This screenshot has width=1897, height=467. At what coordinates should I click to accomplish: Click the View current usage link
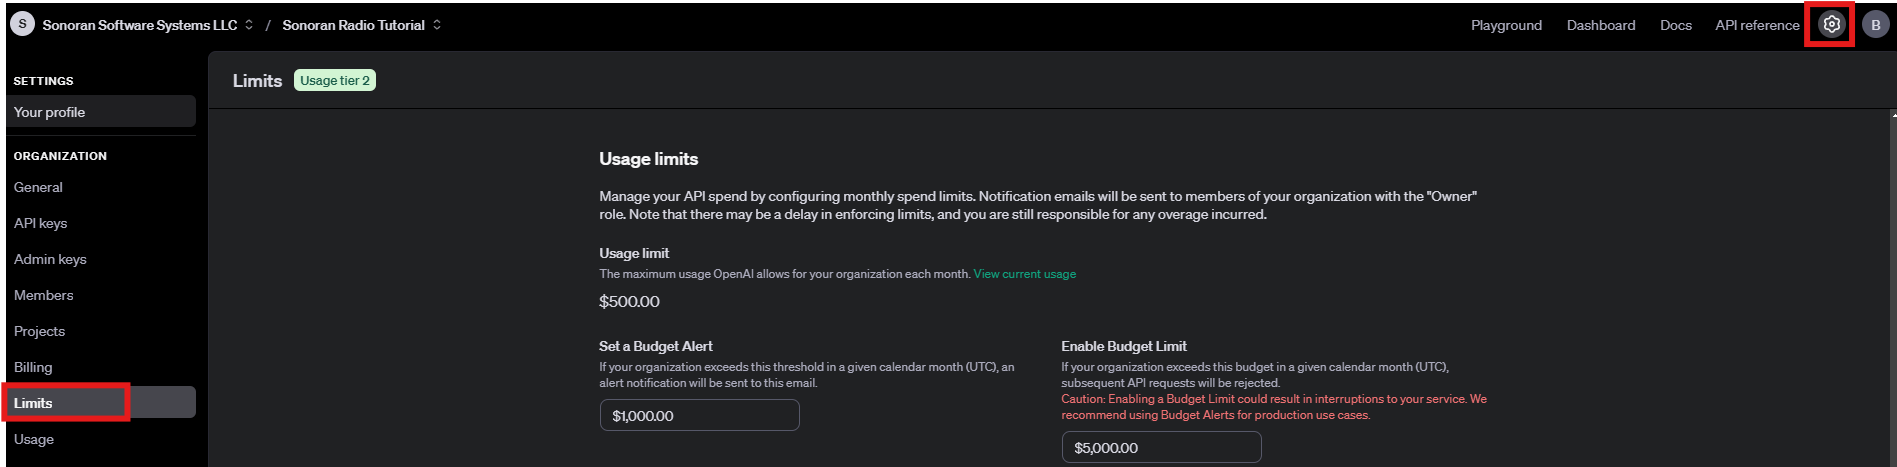click(x=1025, y=274)
